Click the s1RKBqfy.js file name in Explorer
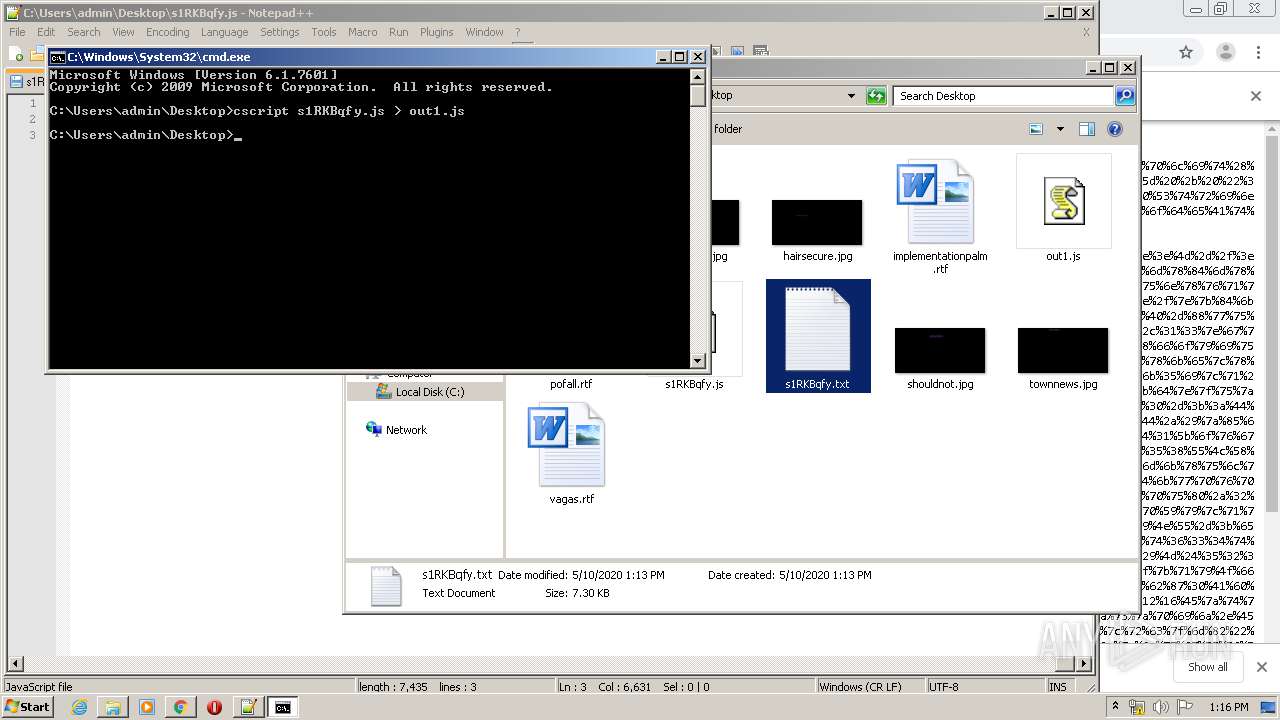Screen dimensions: 1280x720 point(694,384)
